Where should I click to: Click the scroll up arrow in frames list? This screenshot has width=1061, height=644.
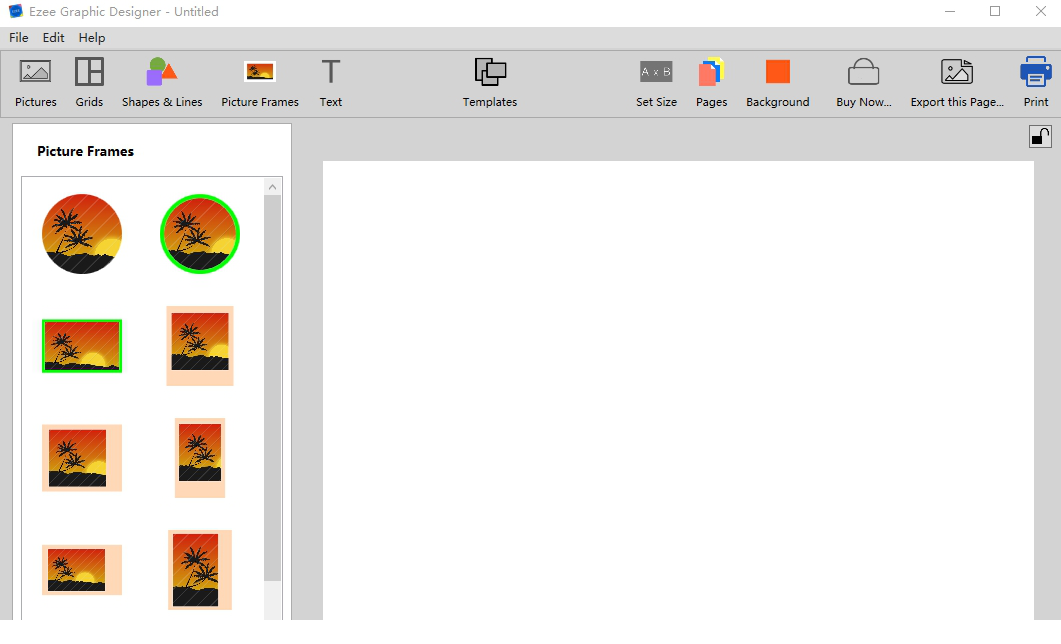[x=272, y=187]
